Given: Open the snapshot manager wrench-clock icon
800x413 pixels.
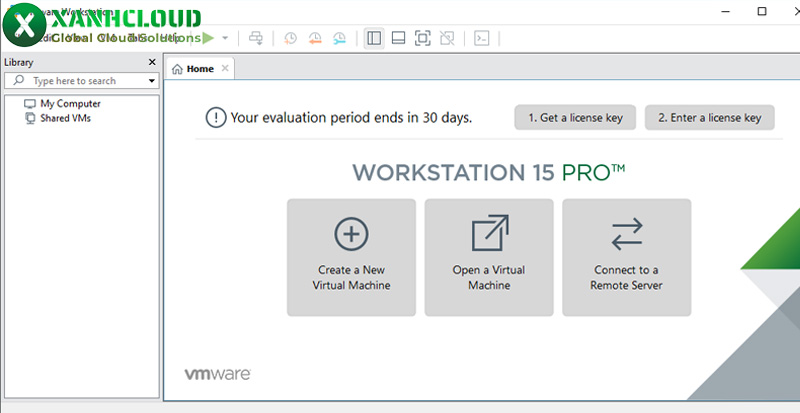Looking at the screenshot, I should click(x=339, y=38).
